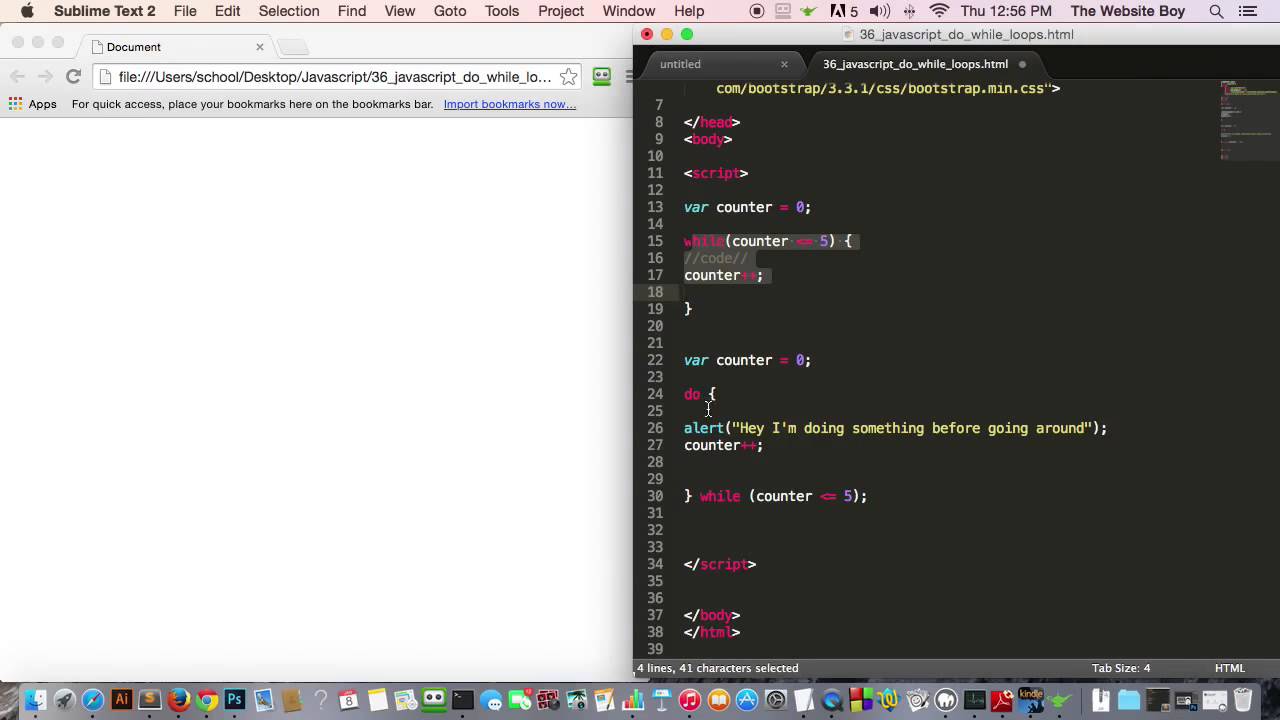Open Spotlight search magnifier
Screen dimensions: 1280x720
point(1216,11)
